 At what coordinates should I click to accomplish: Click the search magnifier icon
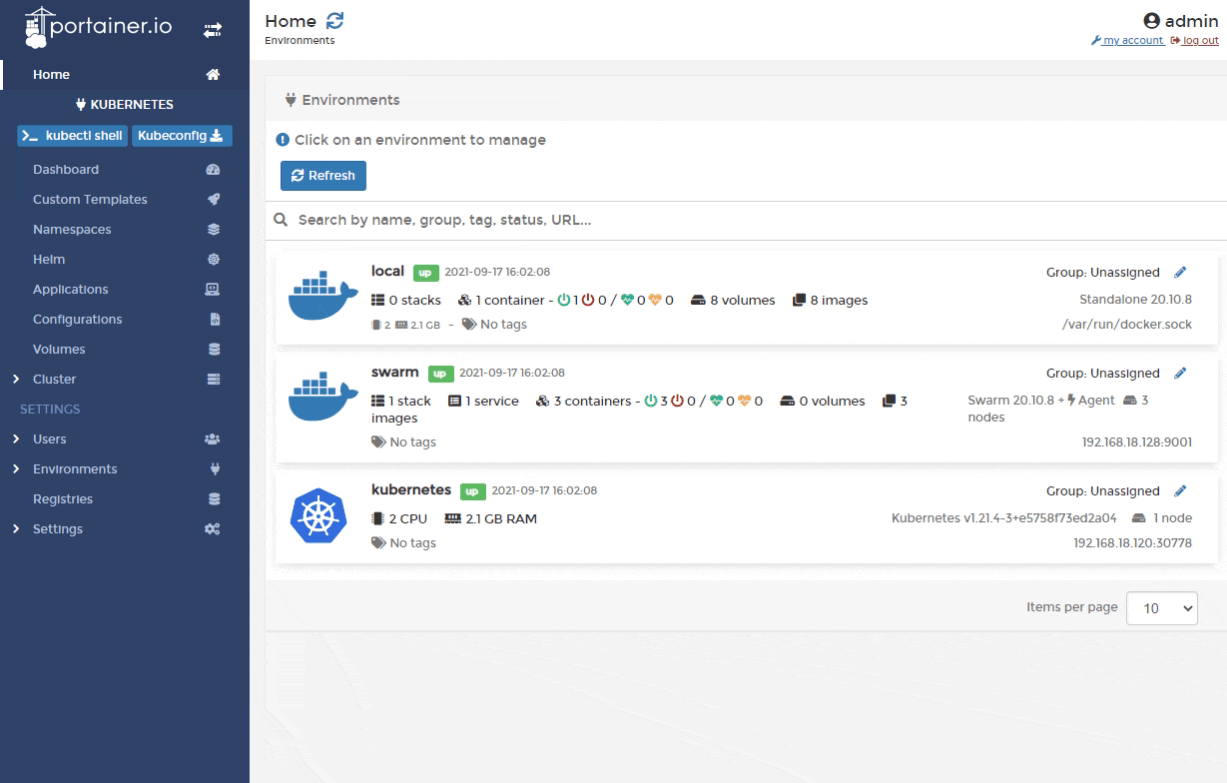click(x=281, y=220)
